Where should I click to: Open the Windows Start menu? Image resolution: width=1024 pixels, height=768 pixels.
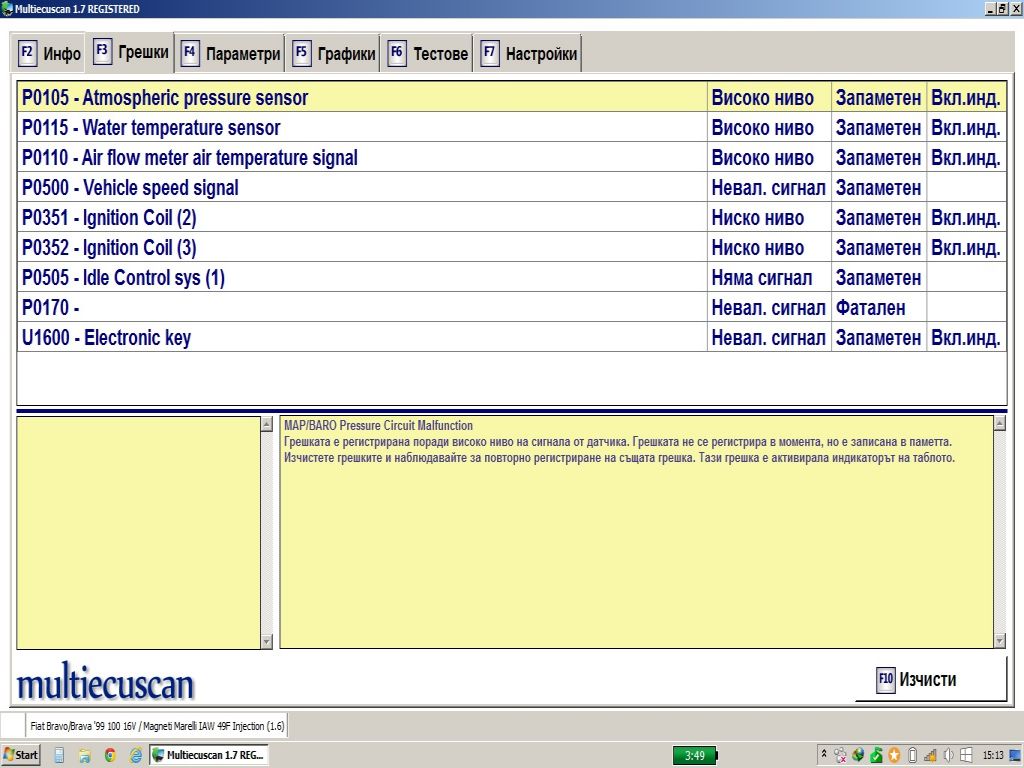21,755
